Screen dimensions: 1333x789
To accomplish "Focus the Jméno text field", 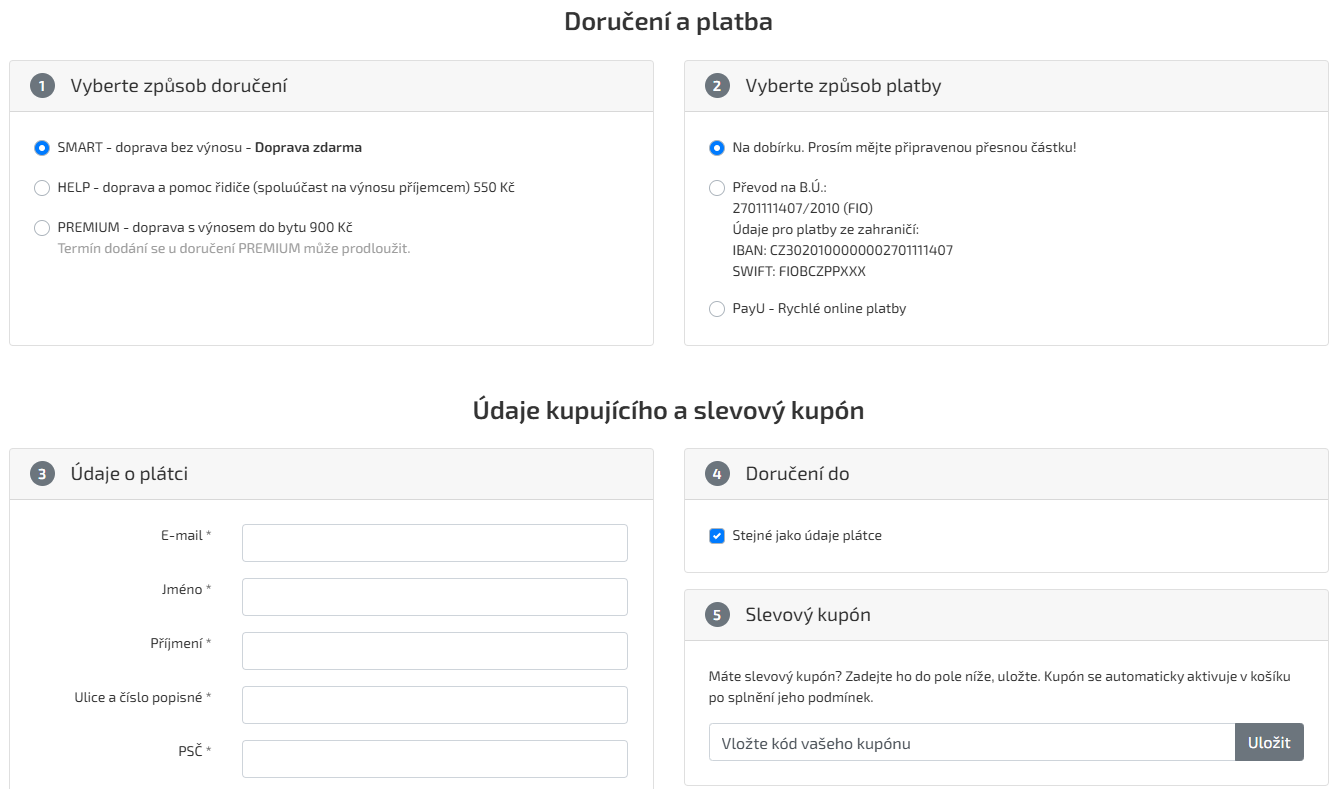I will coord(434,597).
